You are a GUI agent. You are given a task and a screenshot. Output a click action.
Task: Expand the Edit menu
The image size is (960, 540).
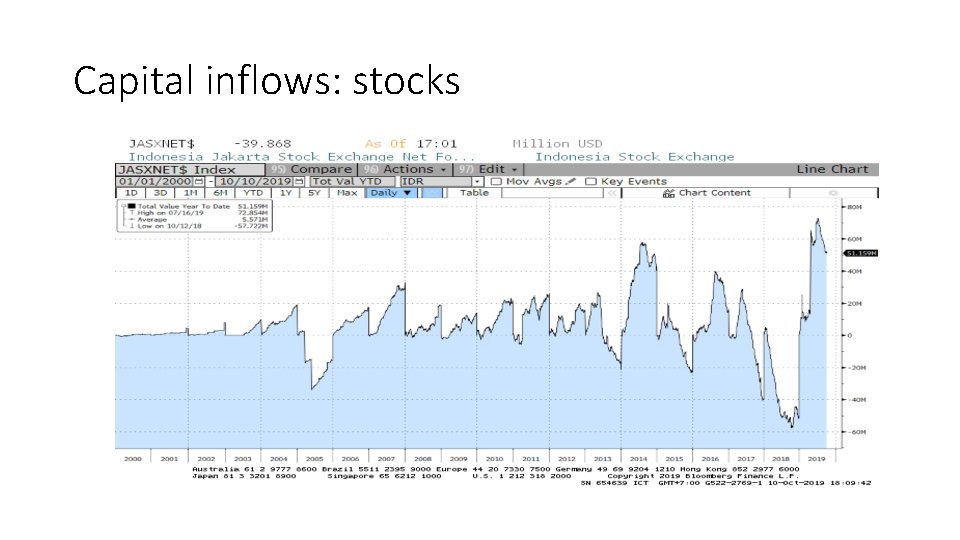489,170
